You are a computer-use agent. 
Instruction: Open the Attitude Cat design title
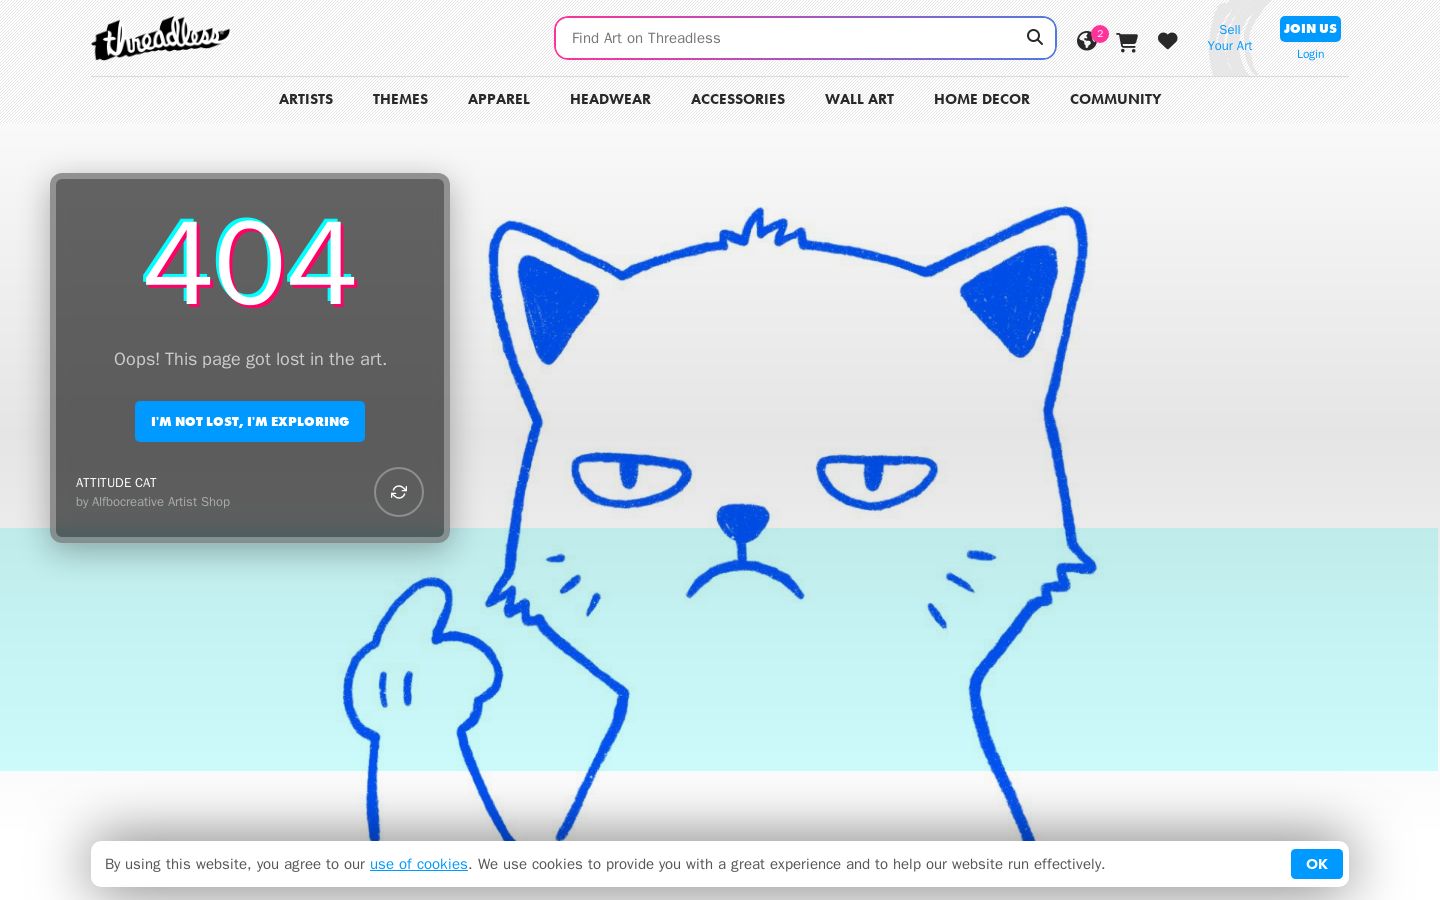pyautogui.click(x=116, y=483)
